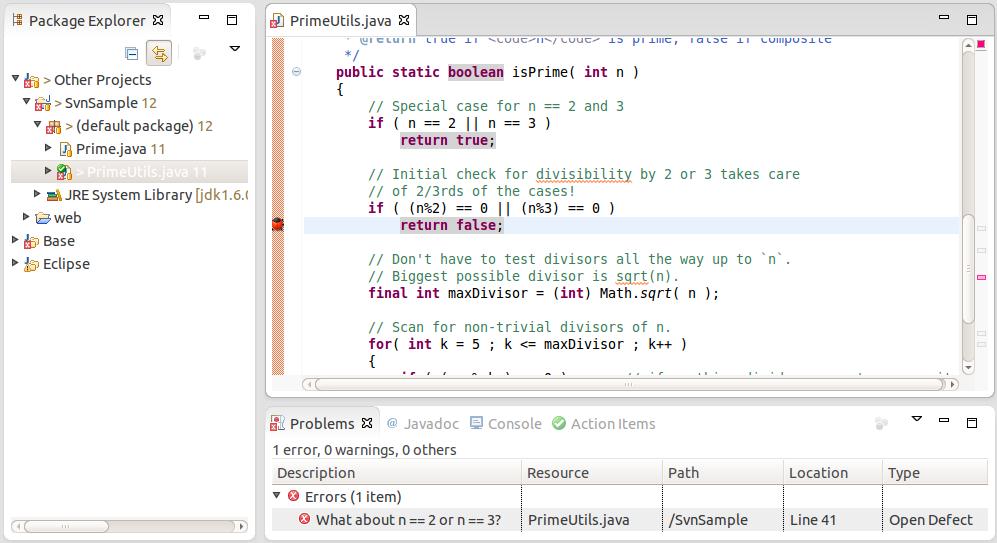
Task: Click greyed-out focus icon in Problems toolbar
Action: 881,423
